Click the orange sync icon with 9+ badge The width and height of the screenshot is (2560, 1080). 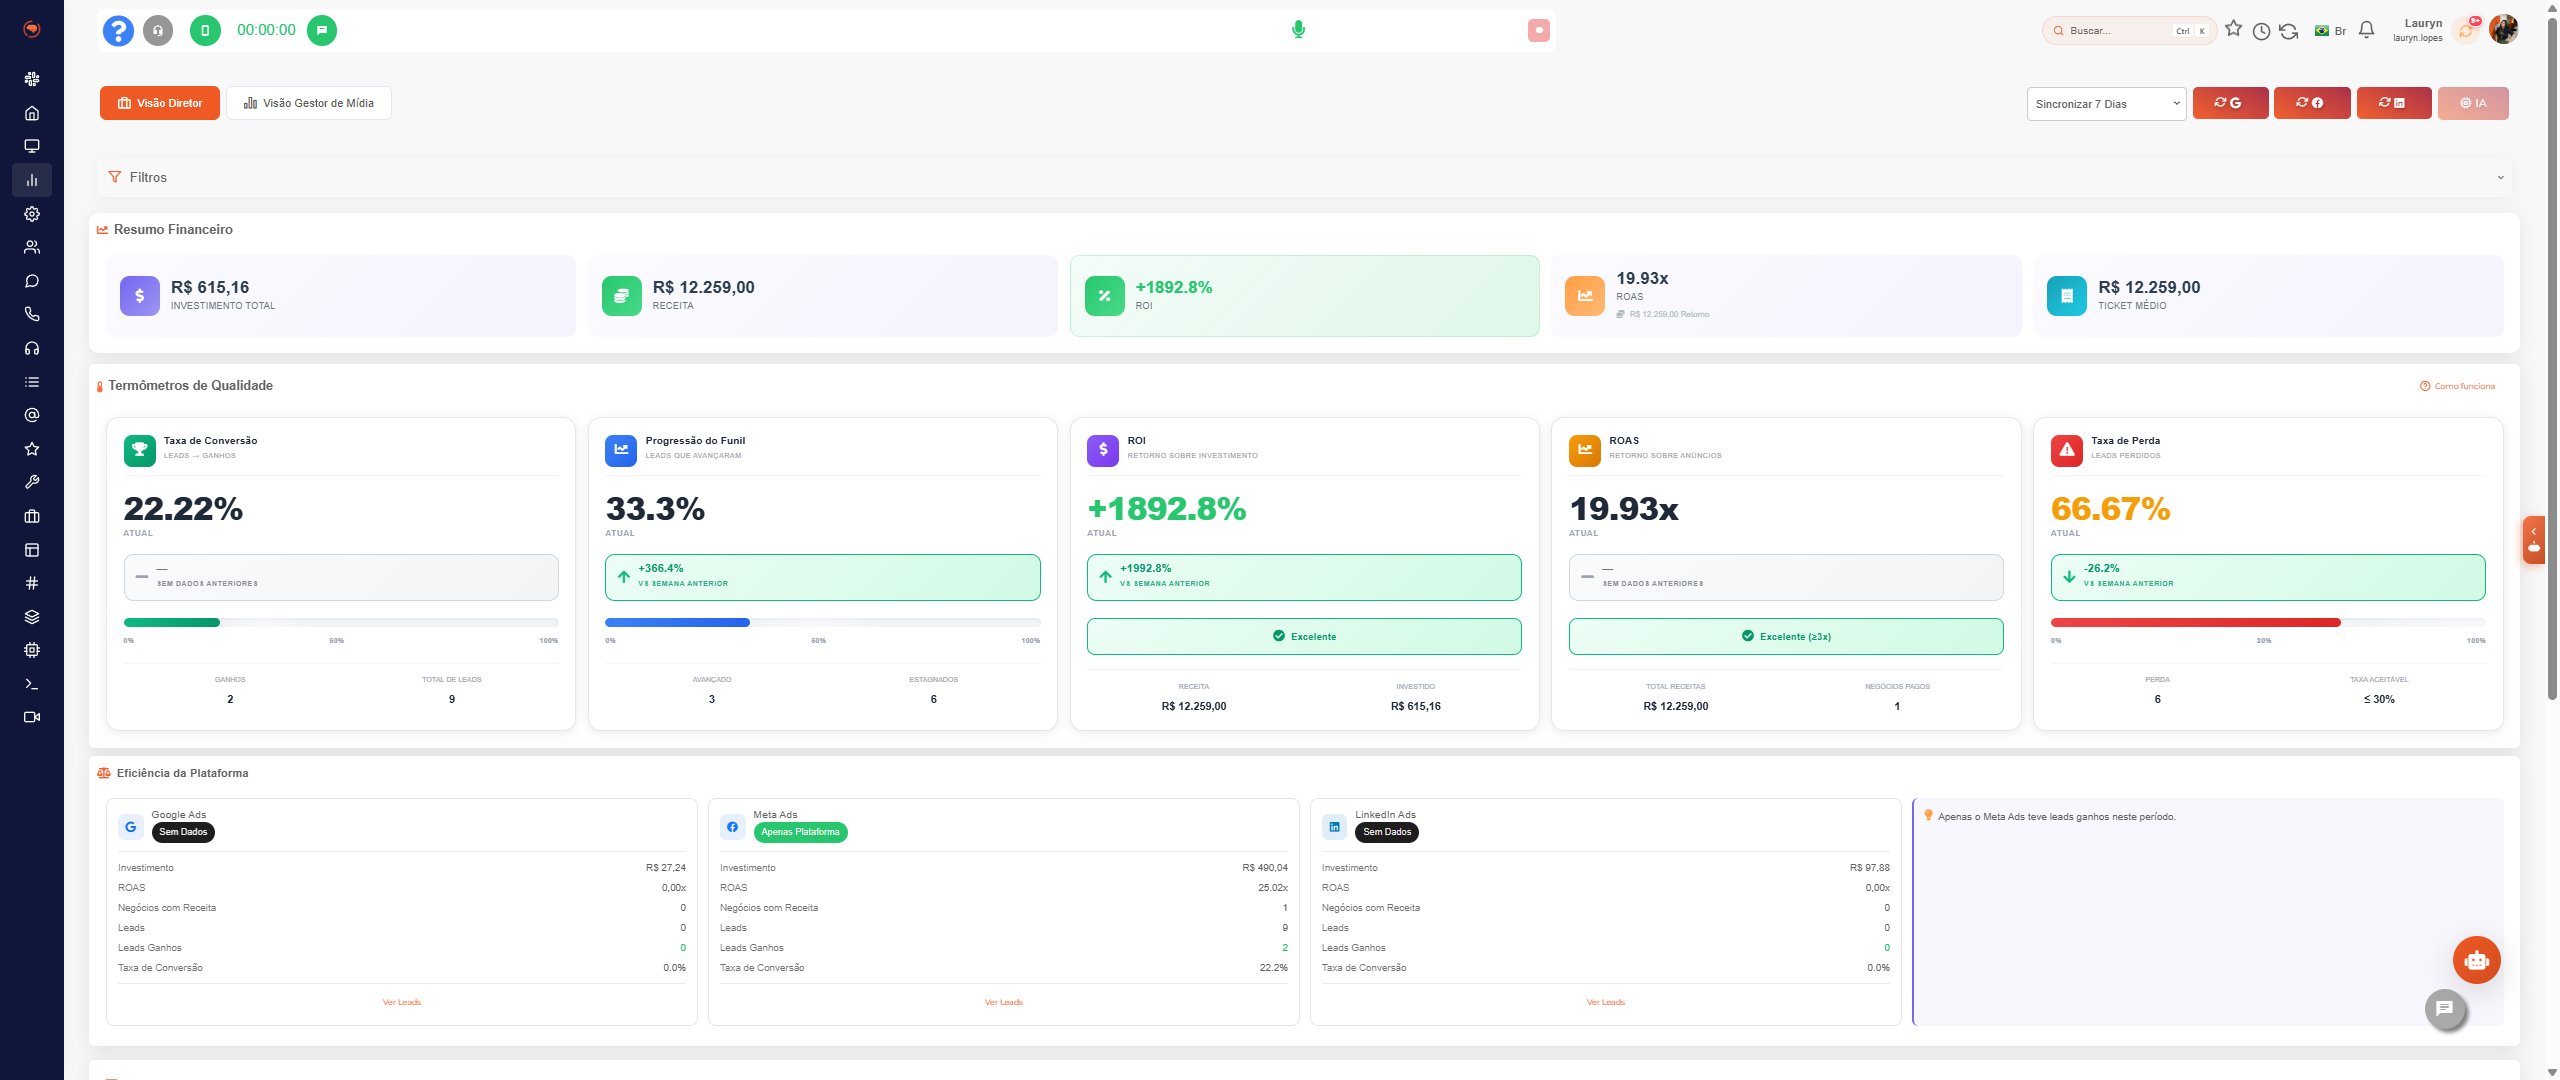click(x=2468, y=30)
